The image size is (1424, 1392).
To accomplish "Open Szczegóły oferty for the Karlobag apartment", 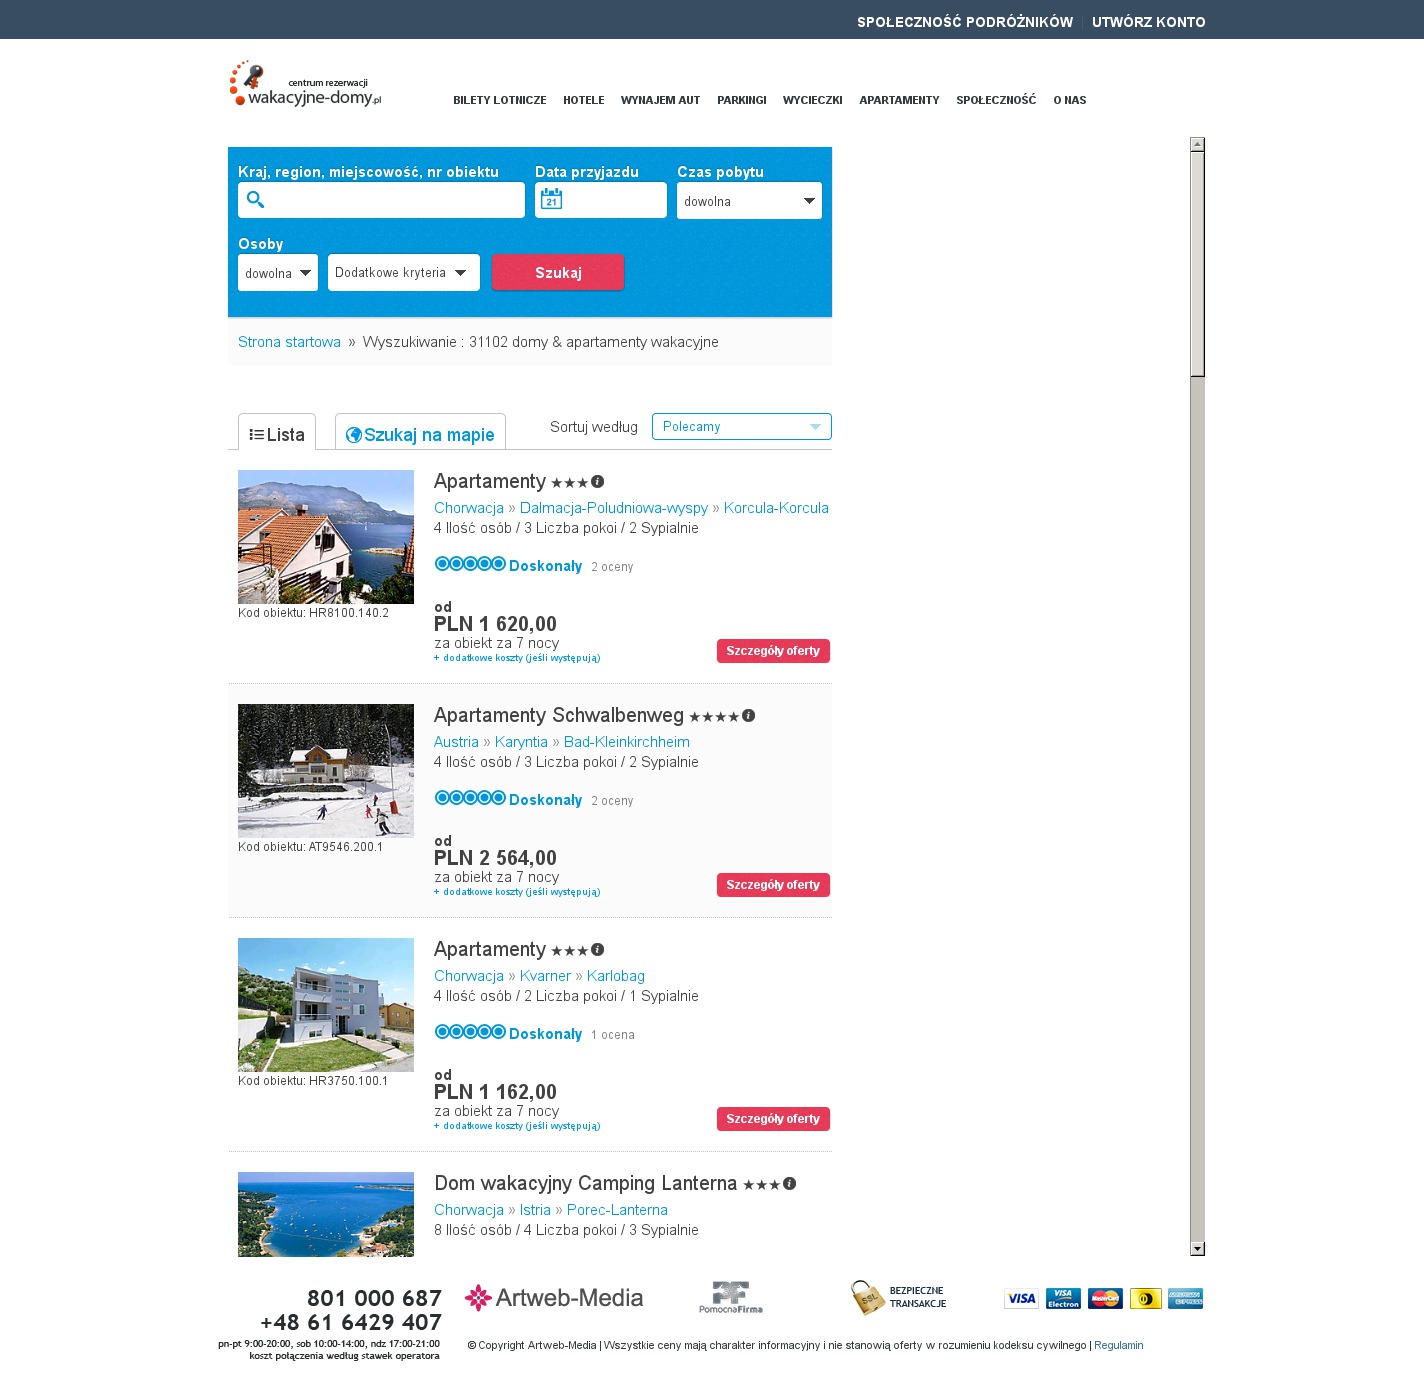I will point(773,1119).
